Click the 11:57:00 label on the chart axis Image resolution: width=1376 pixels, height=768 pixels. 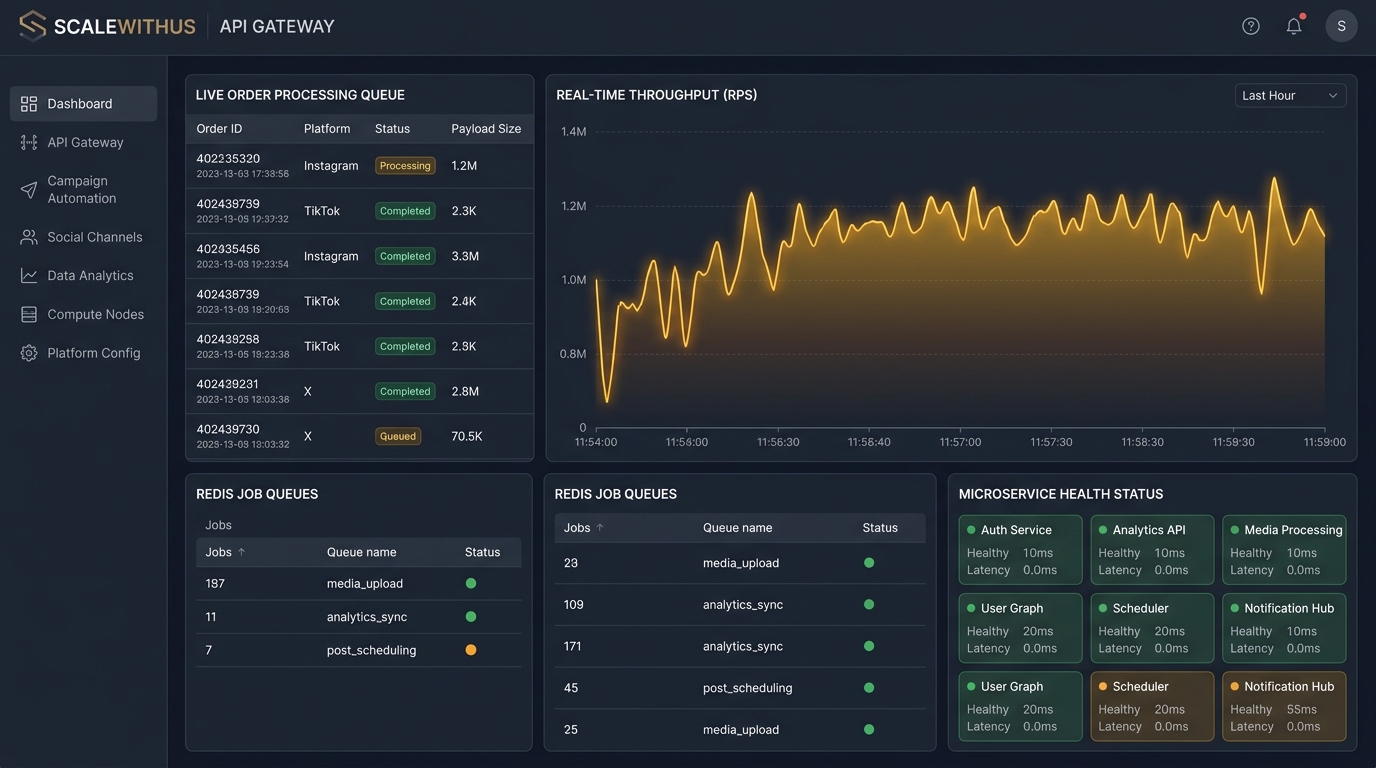(960, 442)
